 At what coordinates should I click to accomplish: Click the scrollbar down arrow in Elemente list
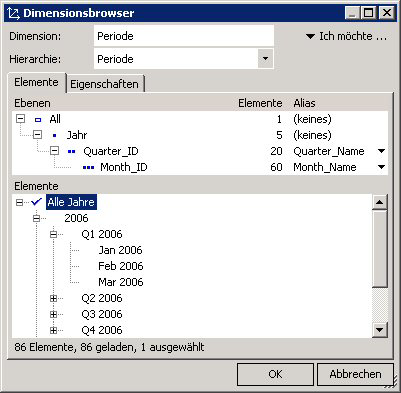pyautogui.click(x=380, y=330)
